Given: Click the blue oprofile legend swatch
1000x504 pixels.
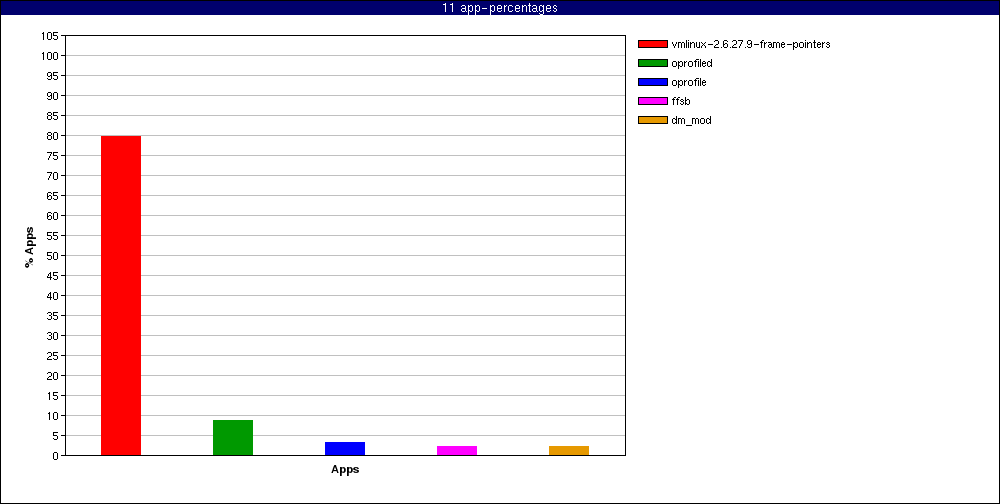Looking at the screenshot, I should (652, 82).
